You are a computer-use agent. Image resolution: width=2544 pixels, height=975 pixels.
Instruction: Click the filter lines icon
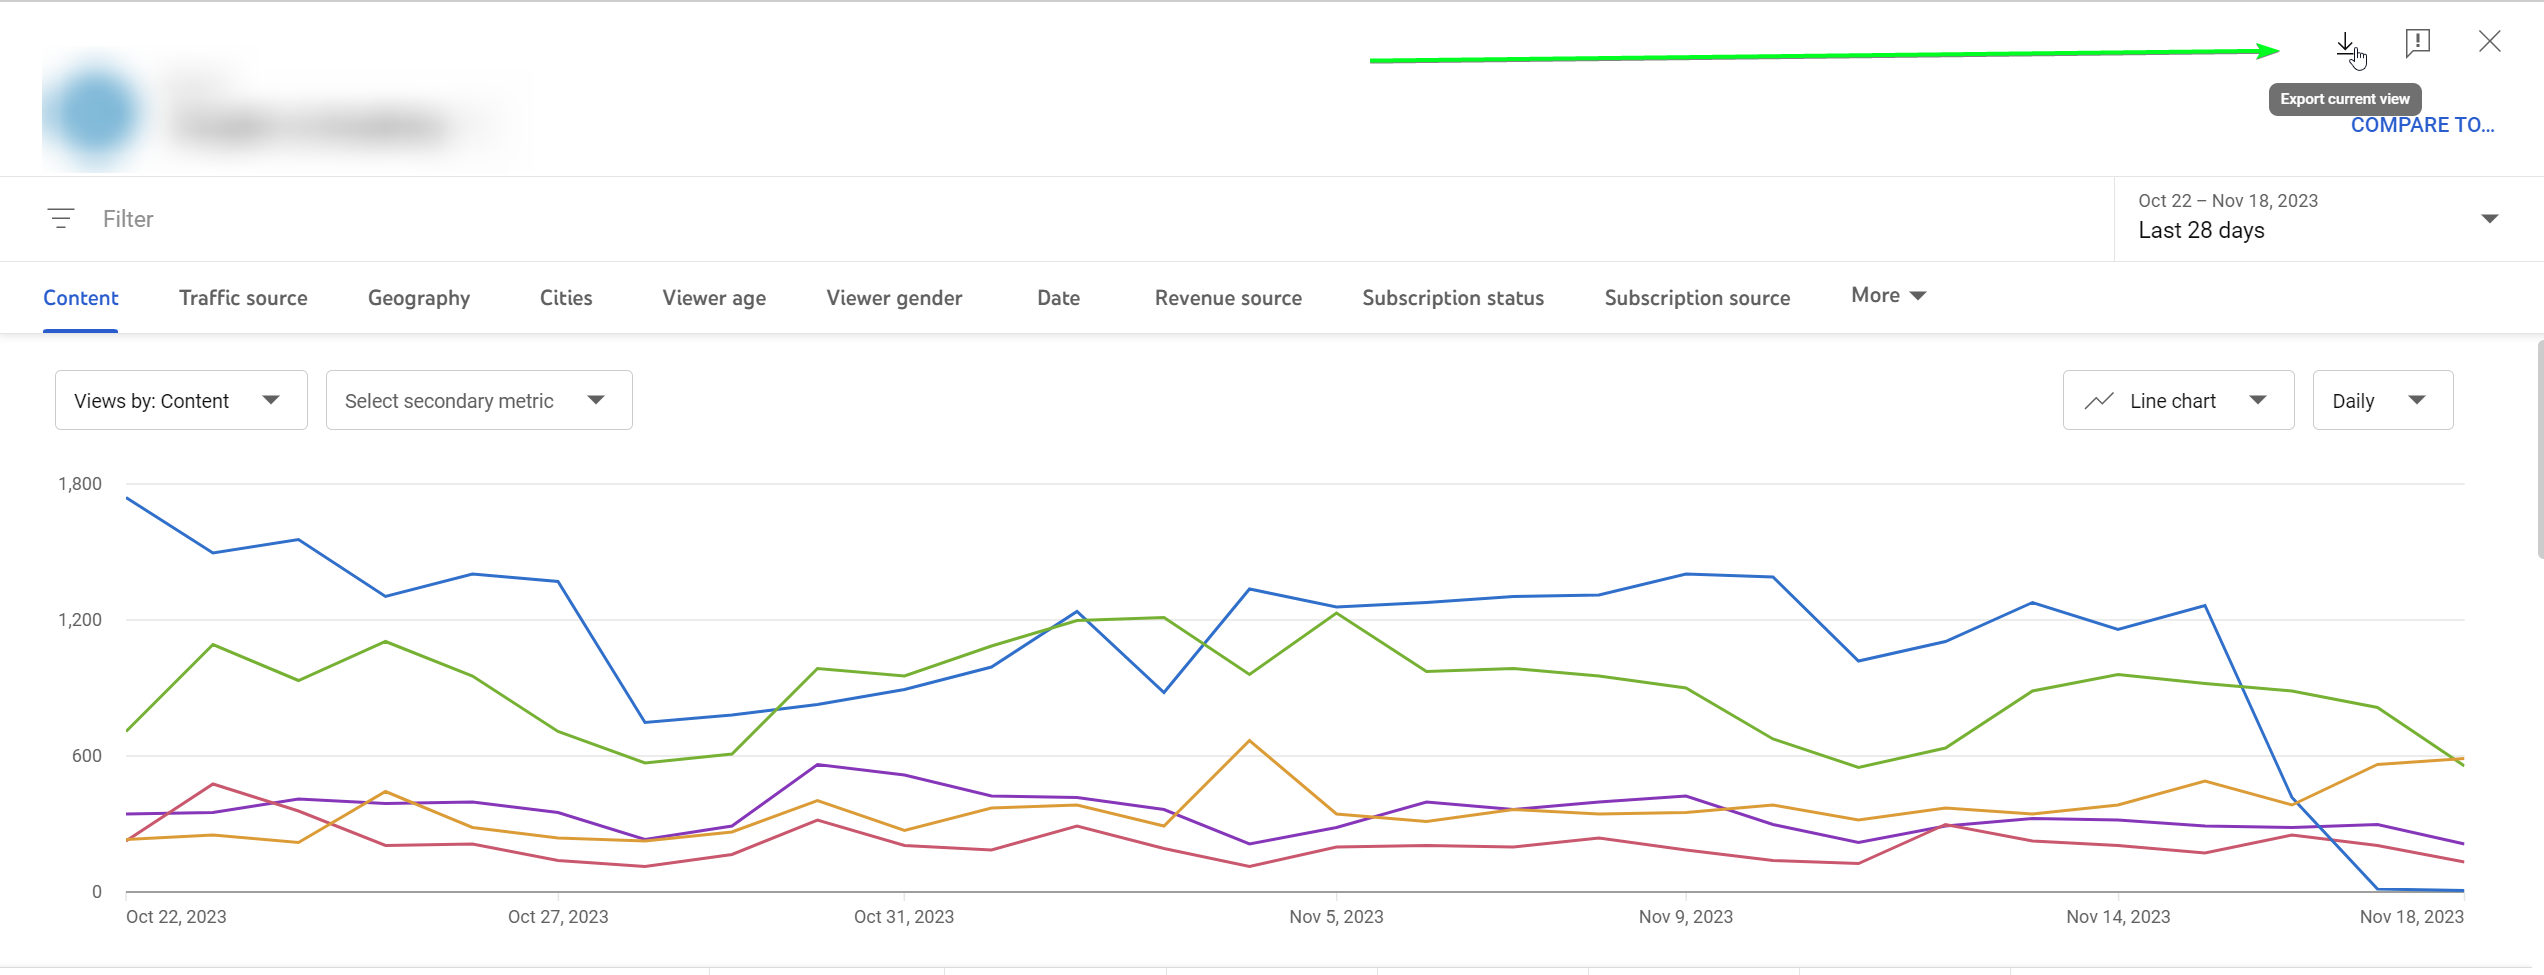point(61,218)
